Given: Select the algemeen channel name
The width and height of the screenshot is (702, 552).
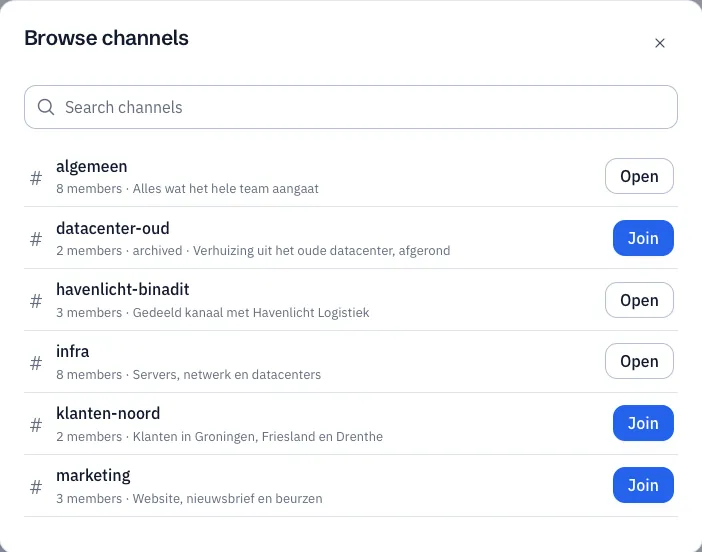Looking at the screenshot, I should point(92,167).
